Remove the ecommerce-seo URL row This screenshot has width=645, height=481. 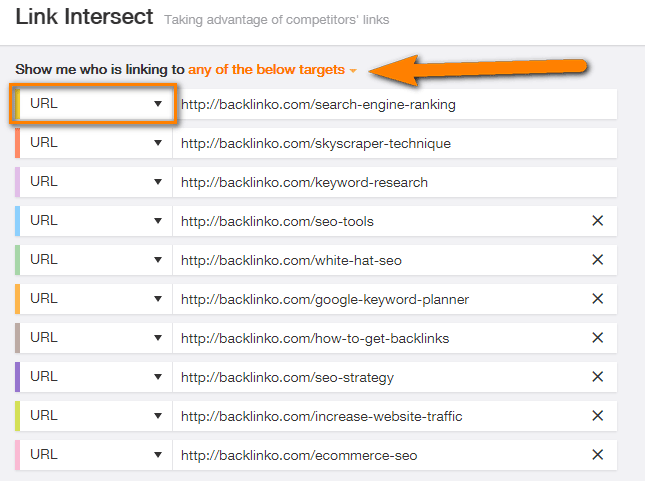[x=597, y=455]
